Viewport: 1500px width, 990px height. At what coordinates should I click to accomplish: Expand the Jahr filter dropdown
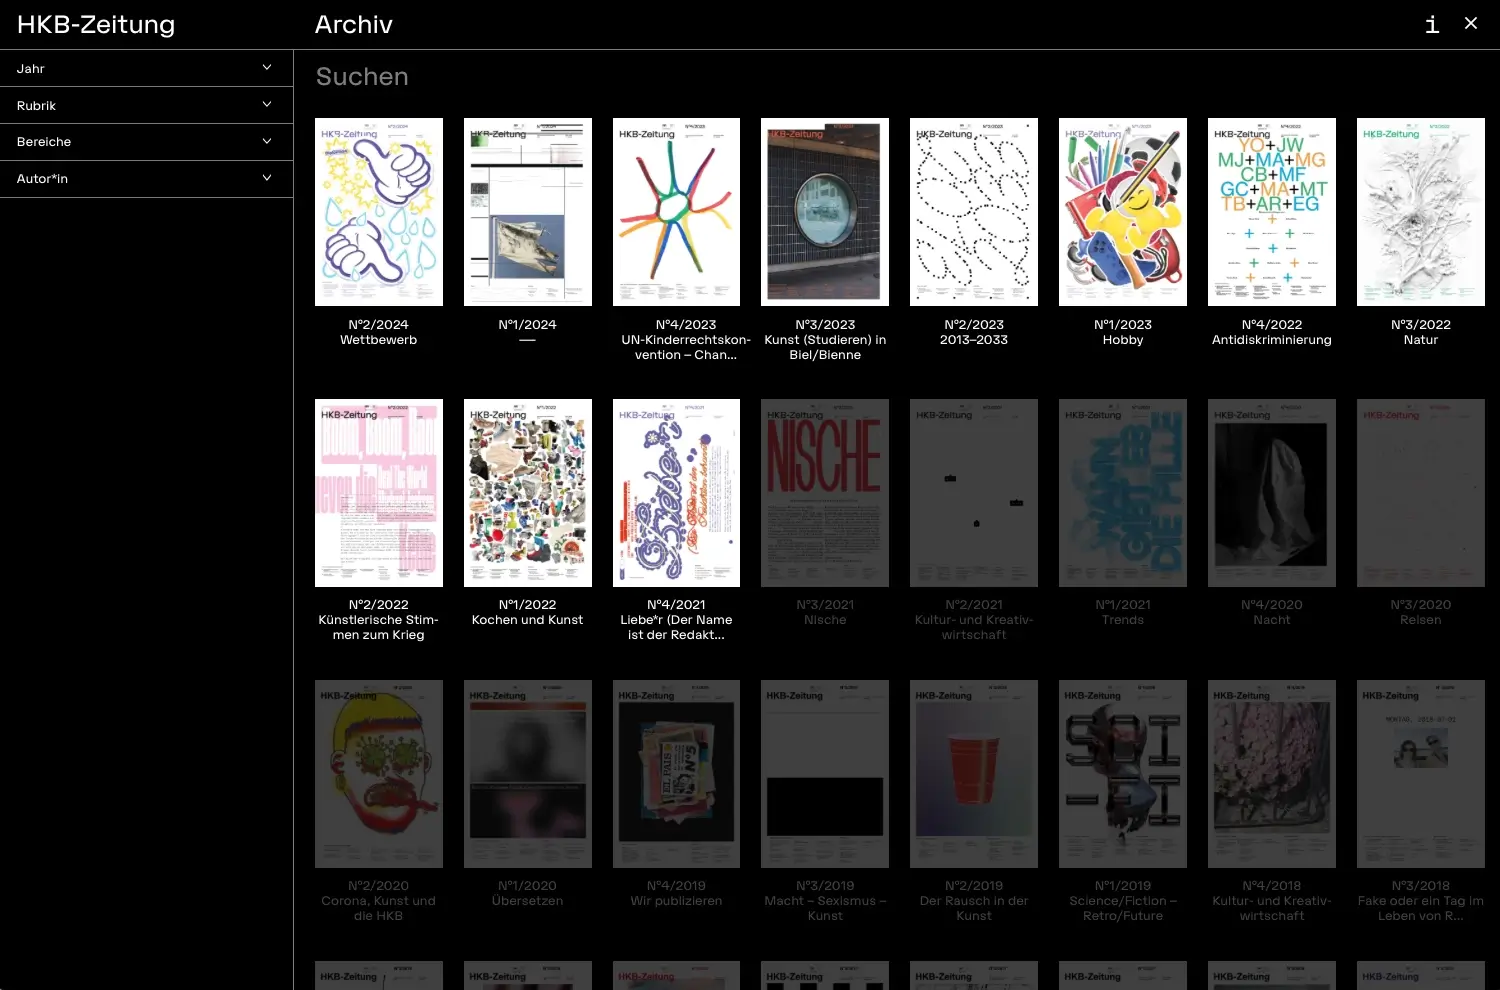[146, 68]
